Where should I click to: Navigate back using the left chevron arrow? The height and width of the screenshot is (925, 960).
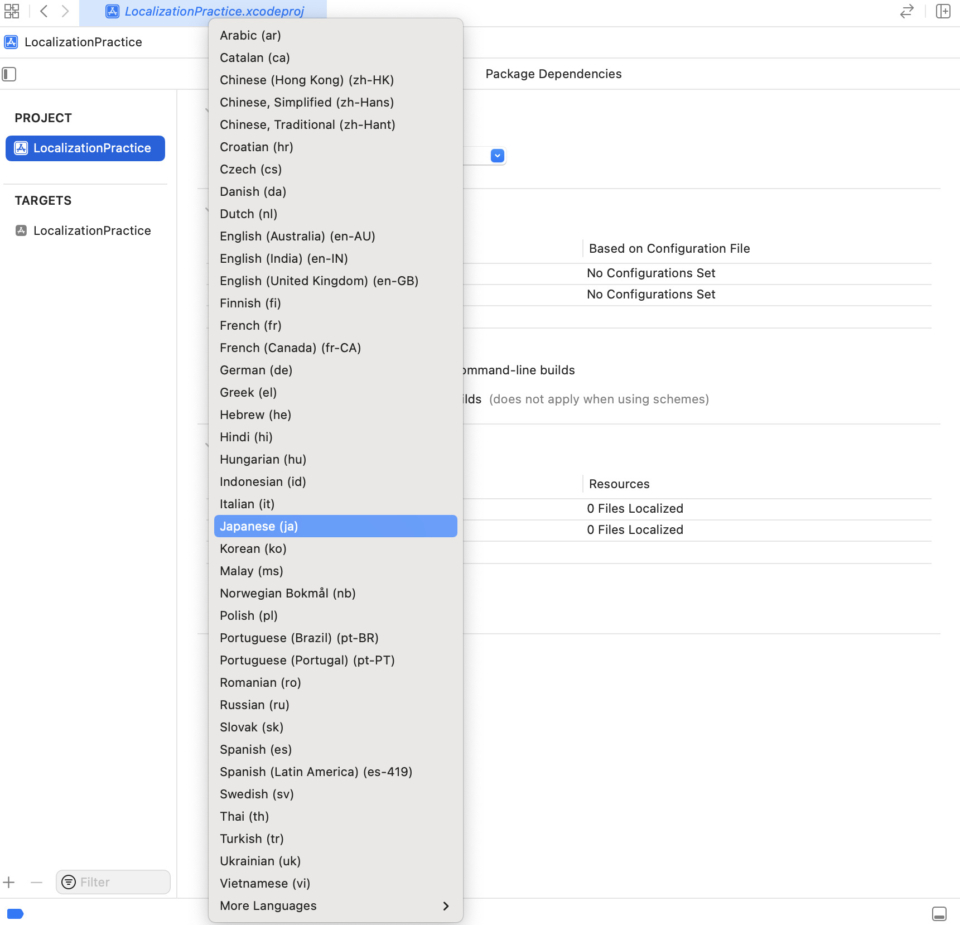(x=42, y=11)
